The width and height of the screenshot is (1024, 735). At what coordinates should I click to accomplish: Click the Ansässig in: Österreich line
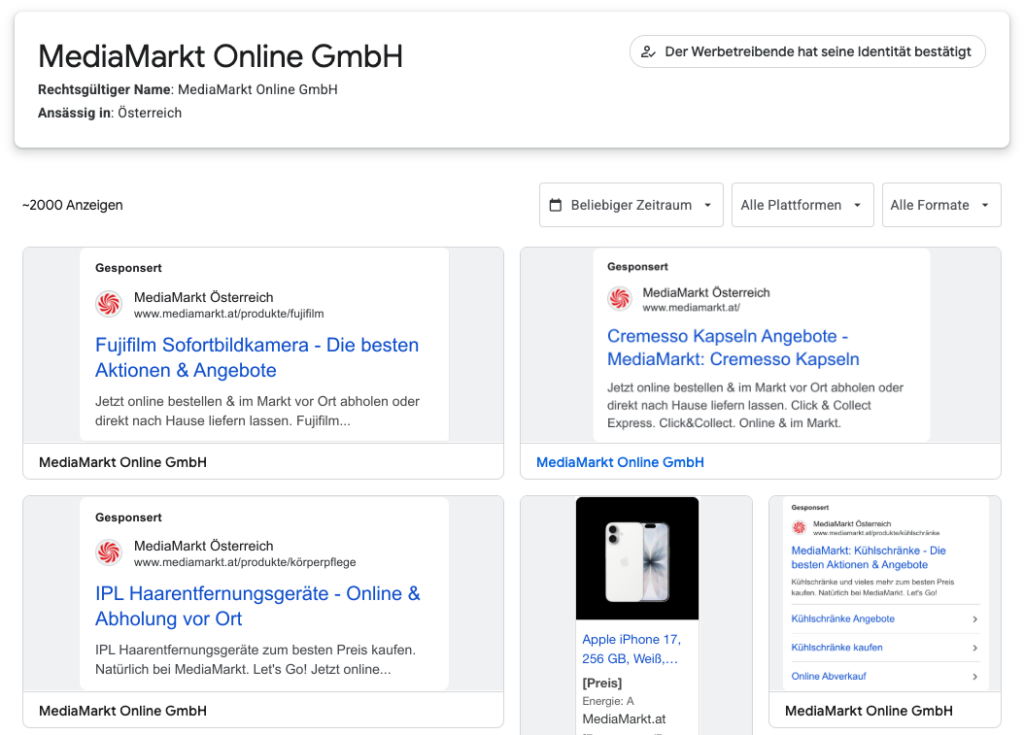click(x=110, y=113)
